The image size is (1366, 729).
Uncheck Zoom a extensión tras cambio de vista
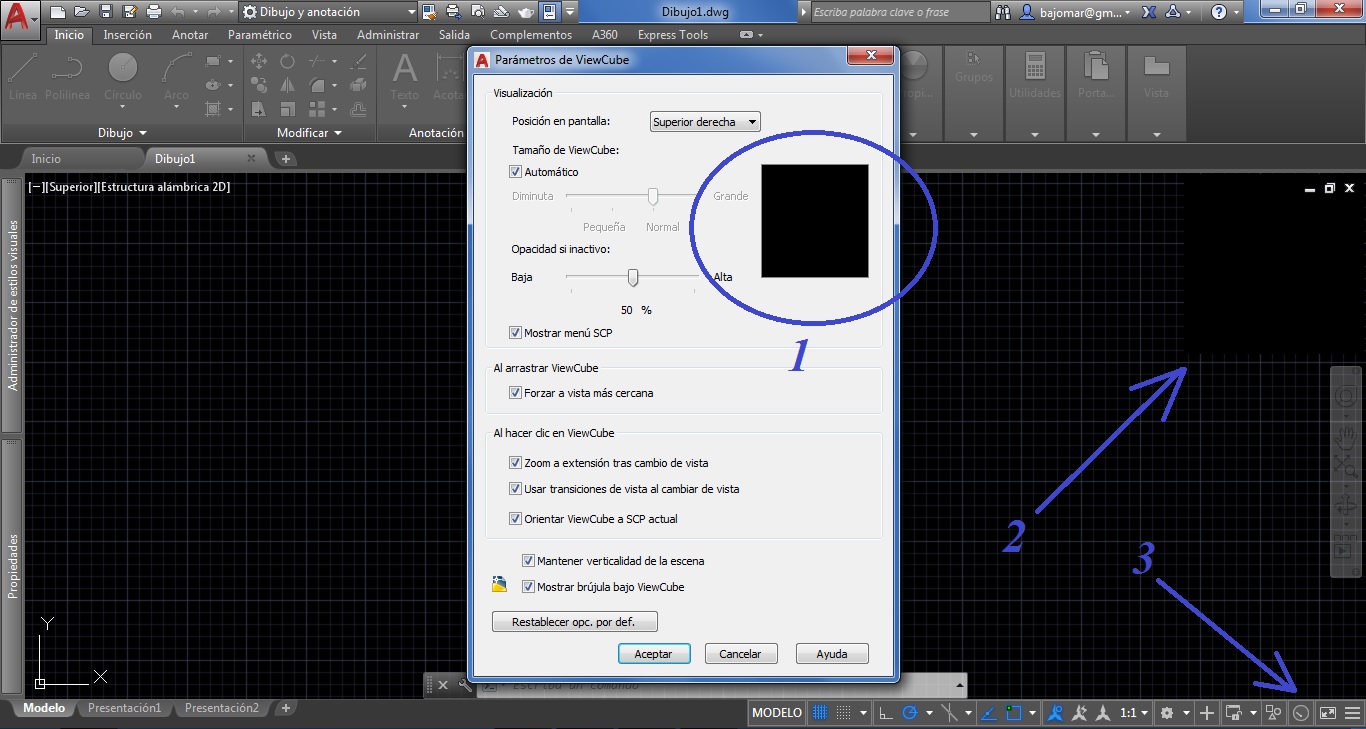515,463
